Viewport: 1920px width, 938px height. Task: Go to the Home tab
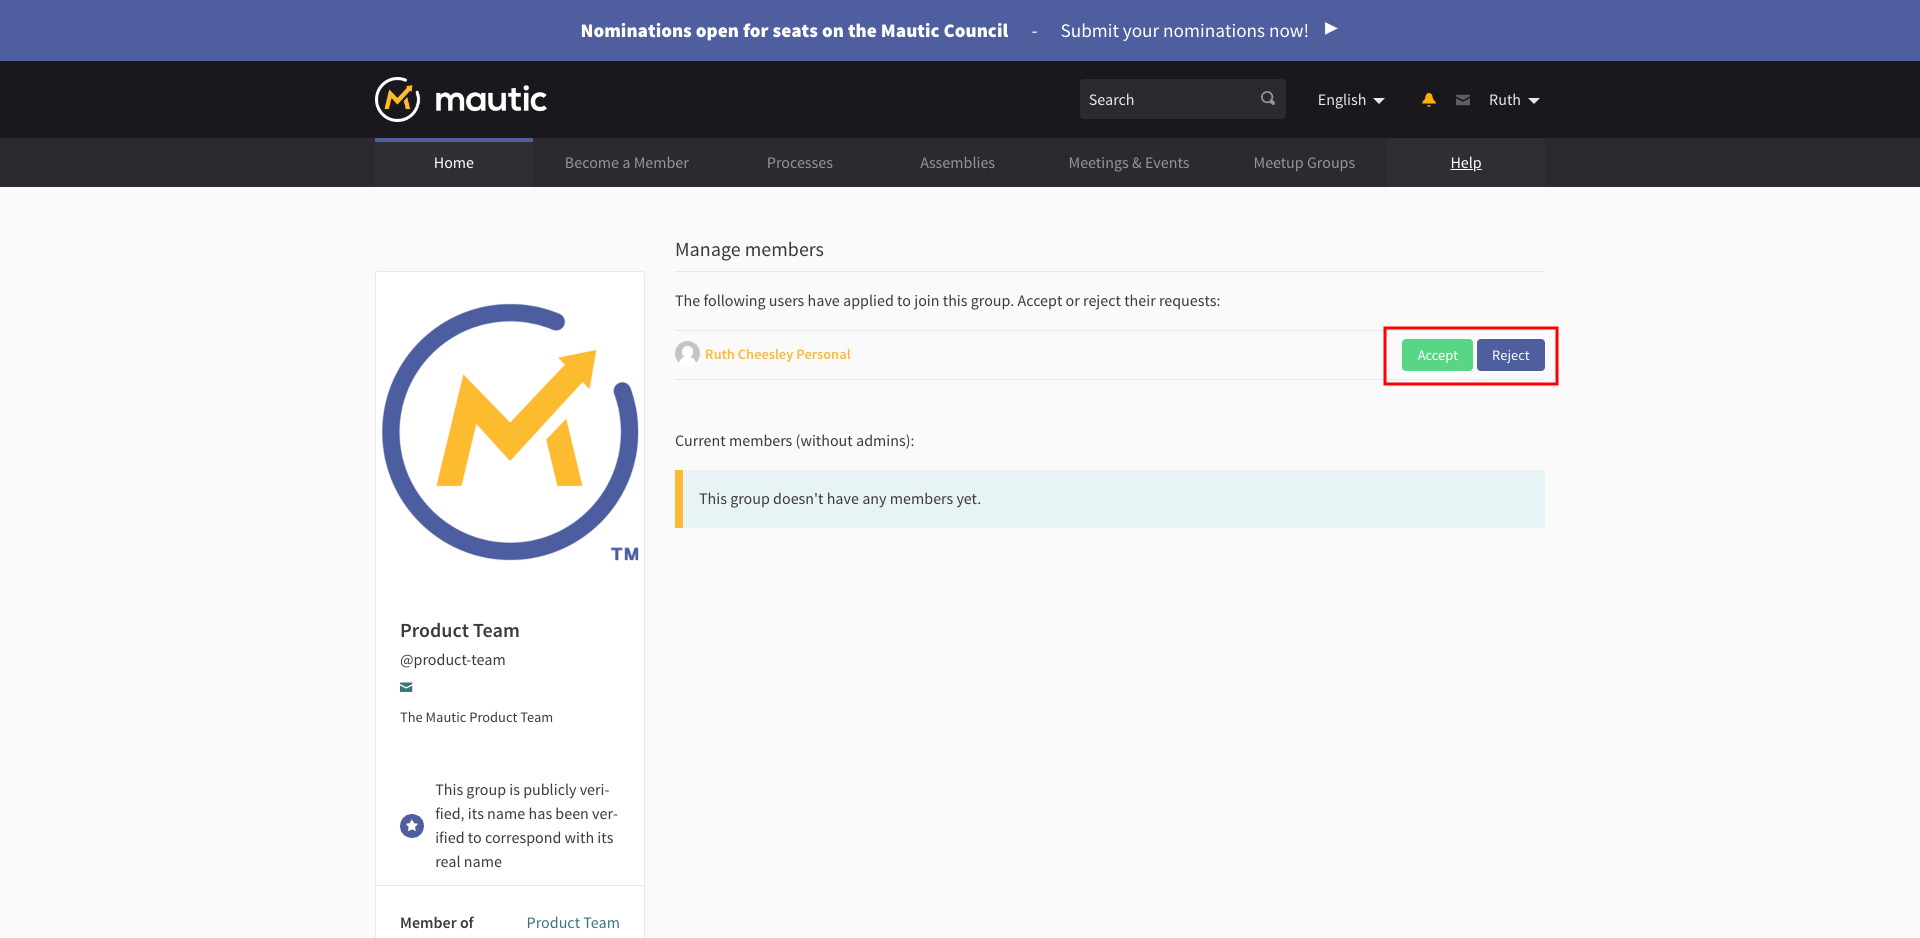point(453,163)
